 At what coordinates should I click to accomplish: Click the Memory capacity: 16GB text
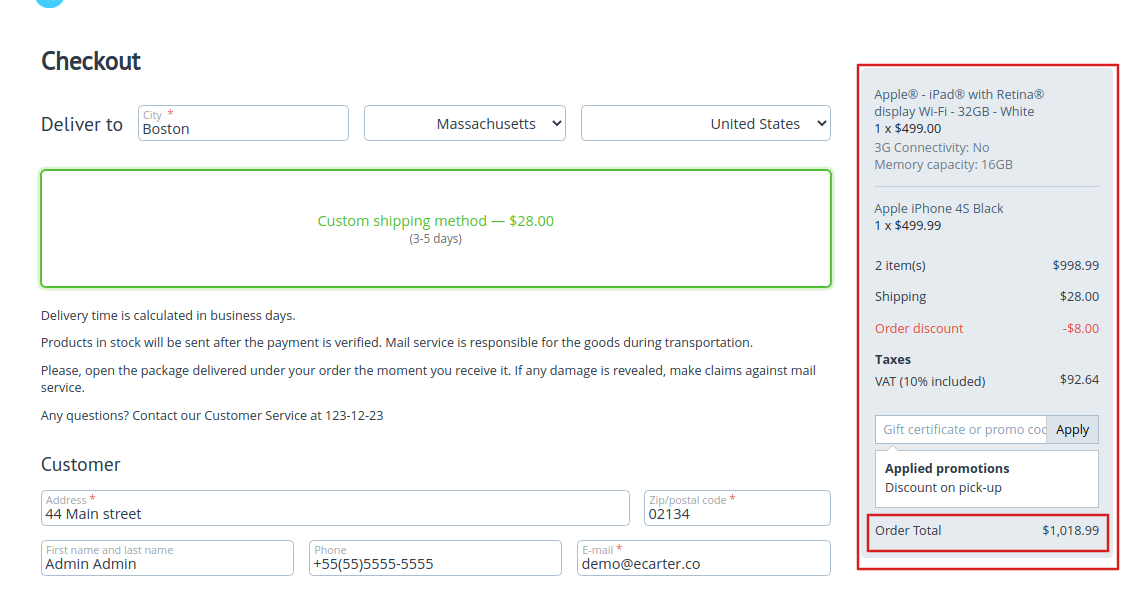click(x=943, y=165)
